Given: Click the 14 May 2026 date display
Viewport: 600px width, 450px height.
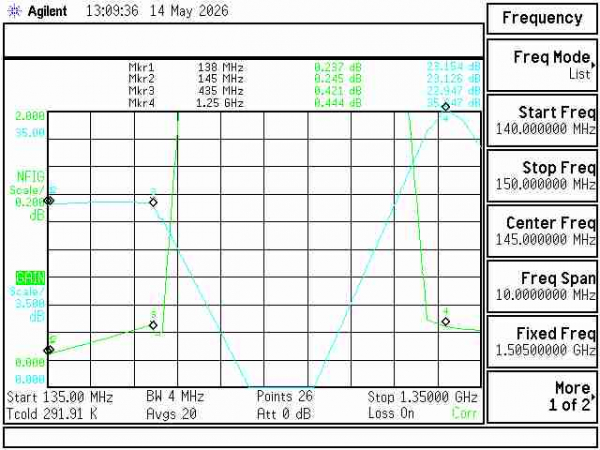Looking at the screenshot, I should point(189,11).
